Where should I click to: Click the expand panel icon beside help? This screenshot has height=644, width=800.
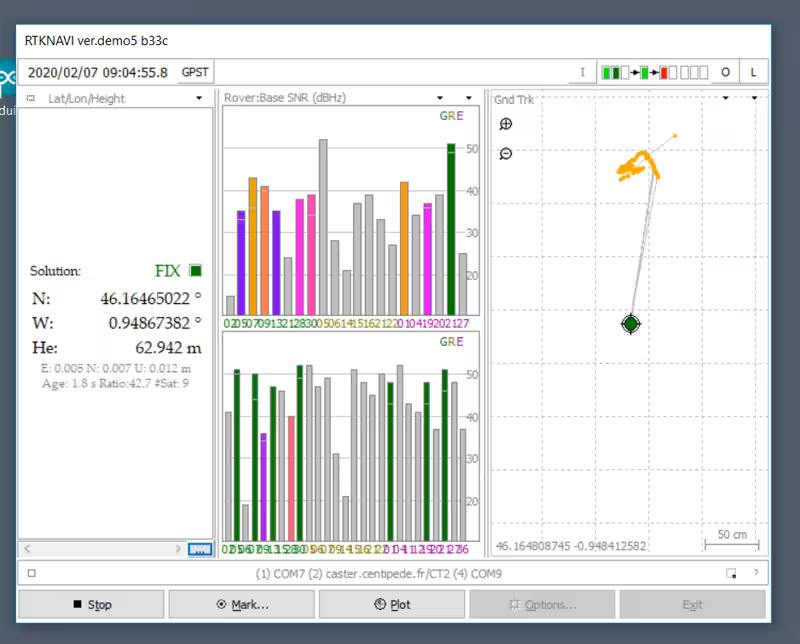732,573
